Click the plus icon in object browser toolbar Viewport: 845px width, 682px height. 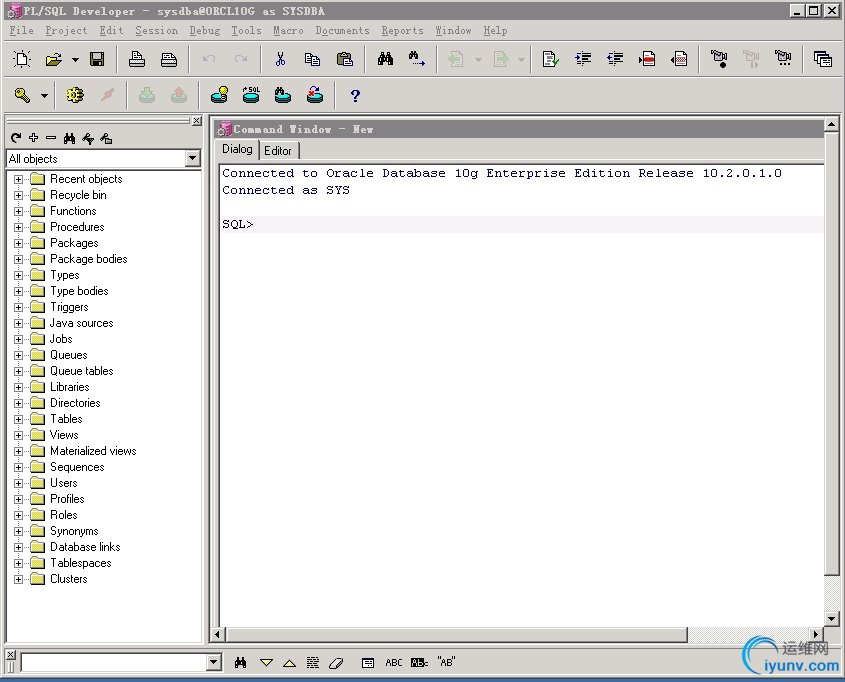(x=33, y=138)
